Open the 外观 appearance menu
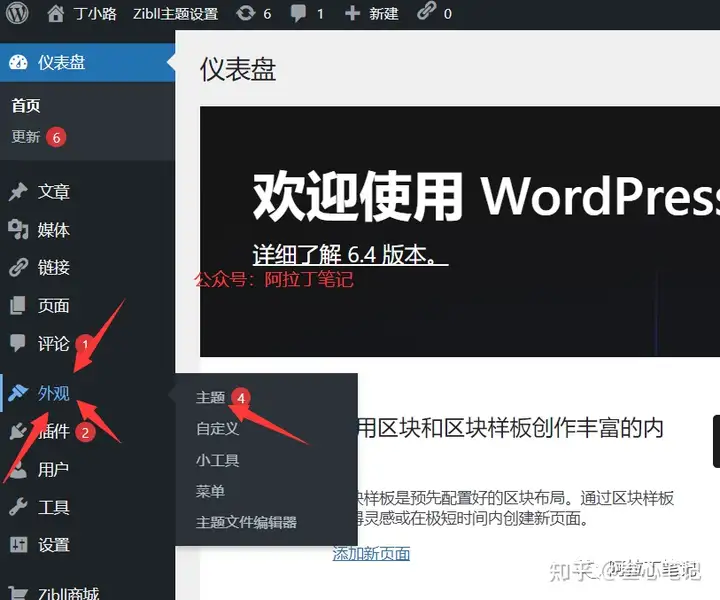Image resolution: width=720 pixels, height=600 pixels. (54, 393)
